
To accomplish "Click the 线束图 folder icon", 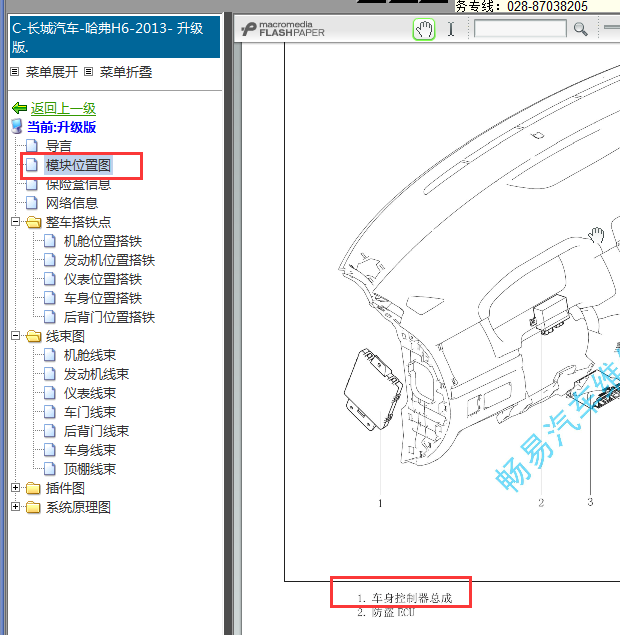I will (x=34, y=336).
